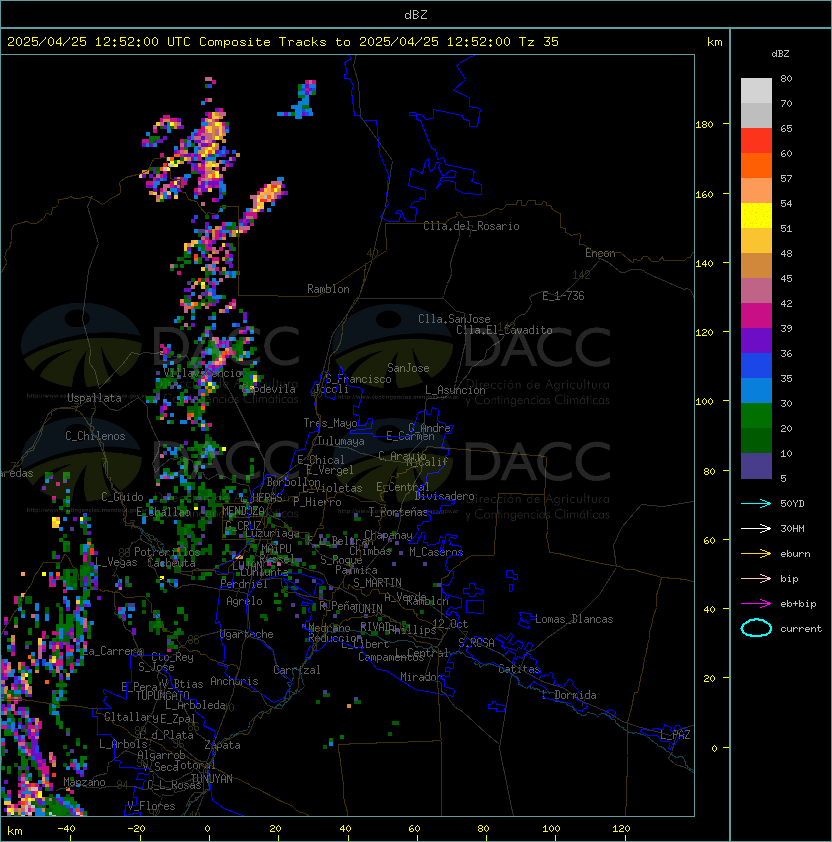Image resolution: width=832 pixels, height=842 pixels.
Task: Click the Tulumaya label
Action: [x=341, y=441]
